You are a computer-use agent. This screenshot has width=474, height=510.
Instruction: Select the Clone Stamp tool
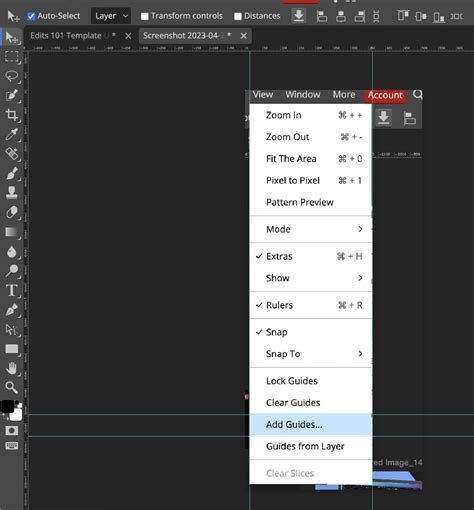click(x=12, y=193)
